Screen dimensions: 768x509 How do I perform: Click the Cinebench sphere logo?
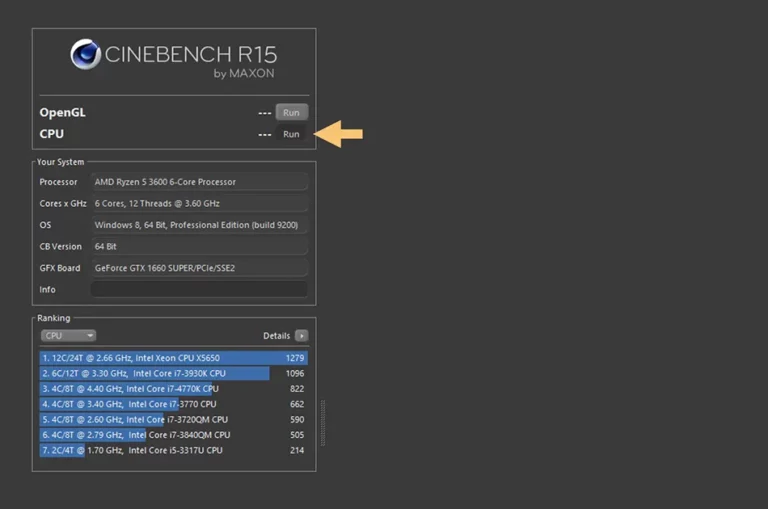point(85,54)
